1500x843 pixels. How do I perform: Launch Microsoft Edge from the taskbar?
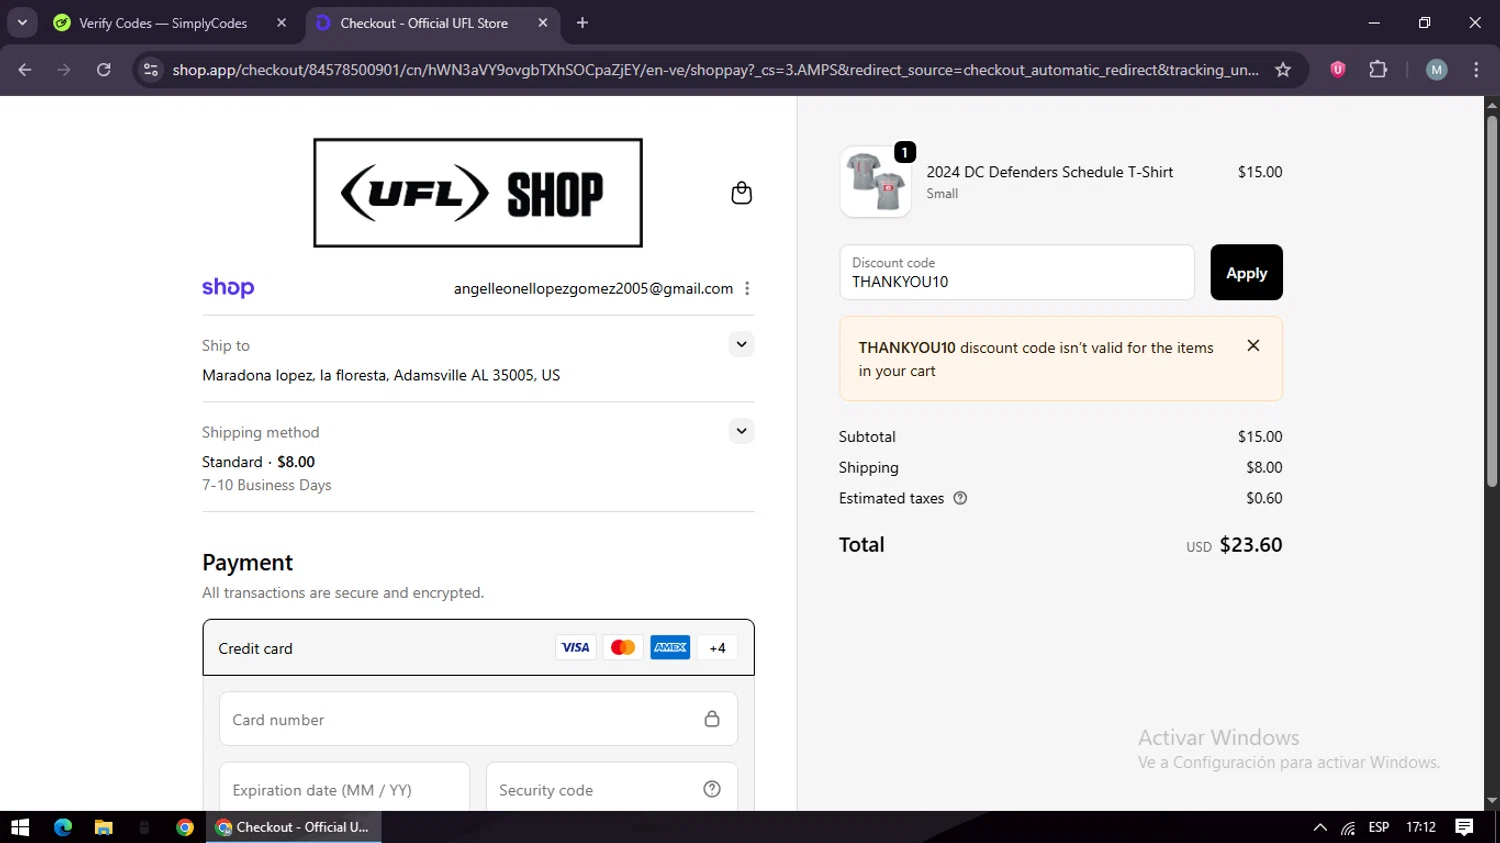click(63, 827)
